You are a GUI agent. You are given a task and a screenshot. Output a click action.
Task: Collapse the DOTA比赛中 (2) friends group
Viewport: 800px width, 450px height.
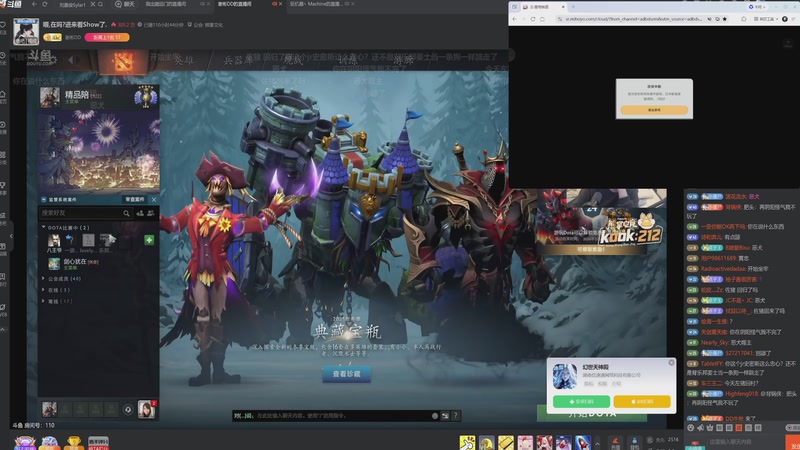click(65, 228)
